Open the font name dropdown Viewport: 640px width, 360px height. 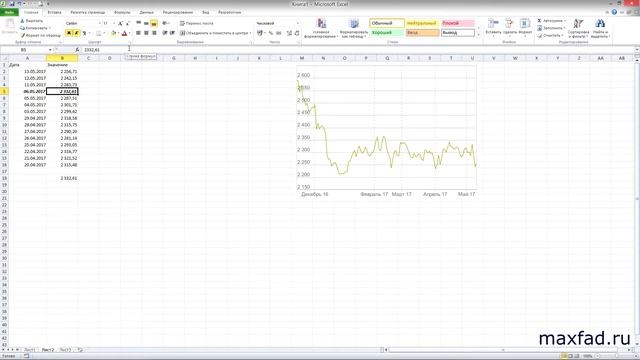click(99, 23)
